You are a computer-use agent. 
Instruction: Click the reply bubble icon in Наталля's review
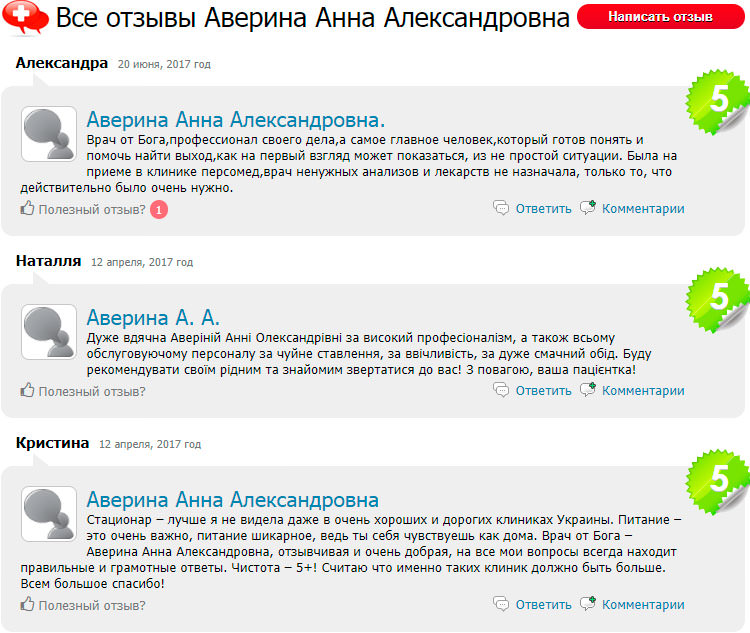(501, 390)
